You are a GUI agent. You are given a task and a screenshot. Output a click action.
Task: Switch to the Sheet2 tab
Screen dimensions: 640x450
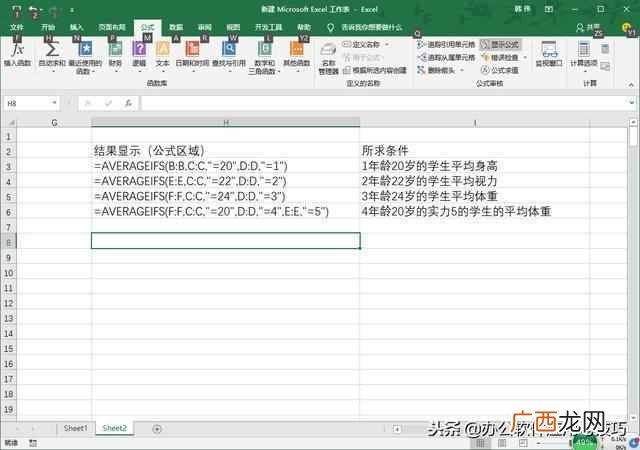coord(115,428)
